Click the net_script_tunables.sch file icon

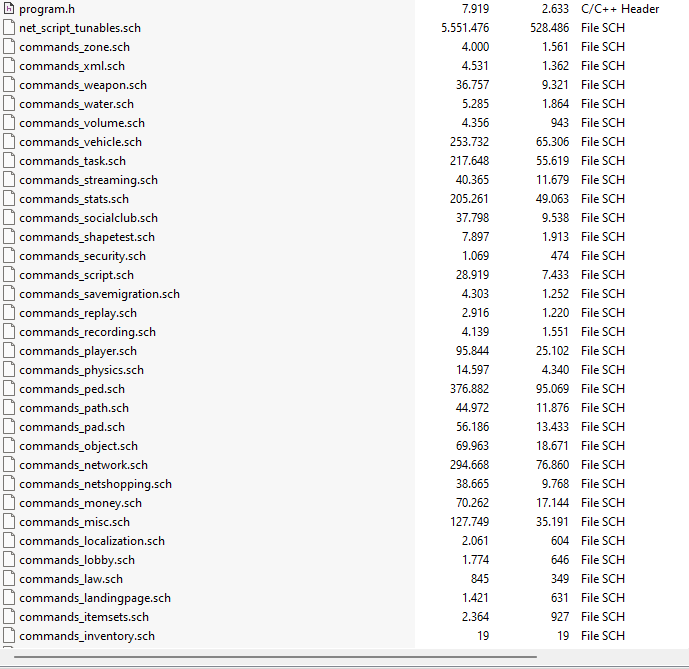click(x=9, y=28)
